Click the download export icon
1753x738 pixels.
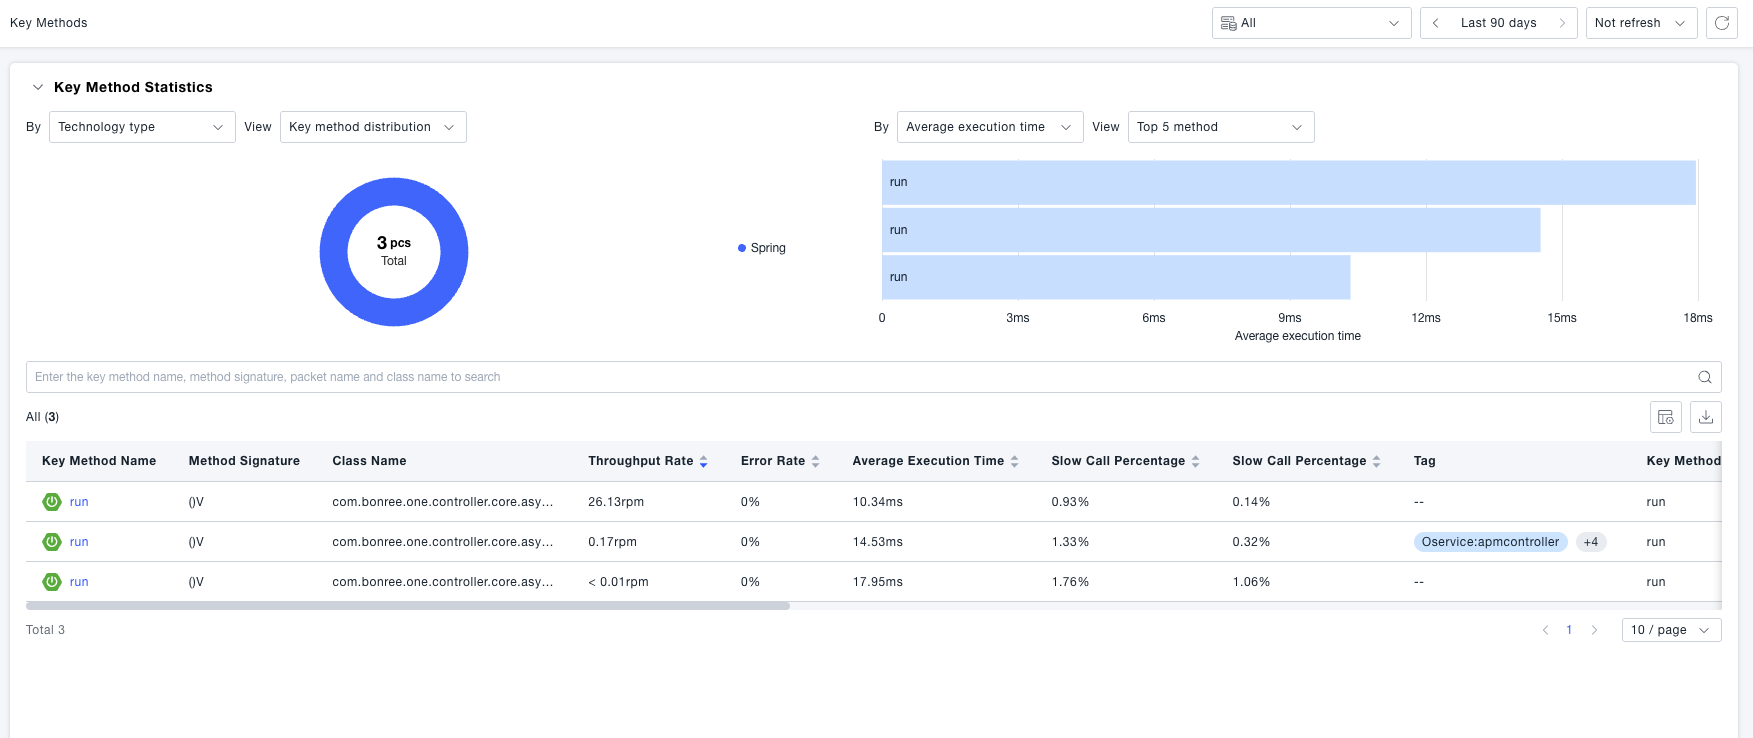pyautogui.click(x=1706, y=417)
